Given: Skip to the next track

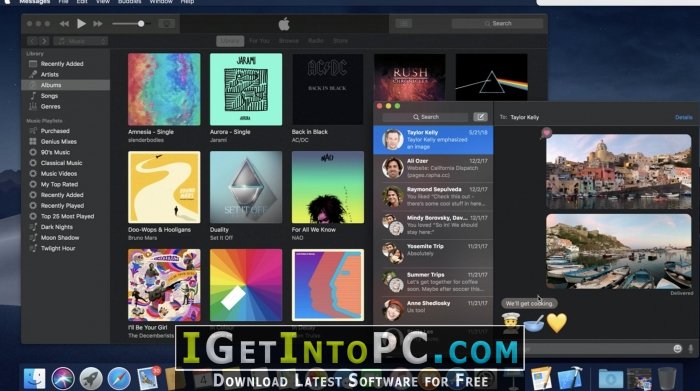Looking at the screenshot, I should click(98, 24).
